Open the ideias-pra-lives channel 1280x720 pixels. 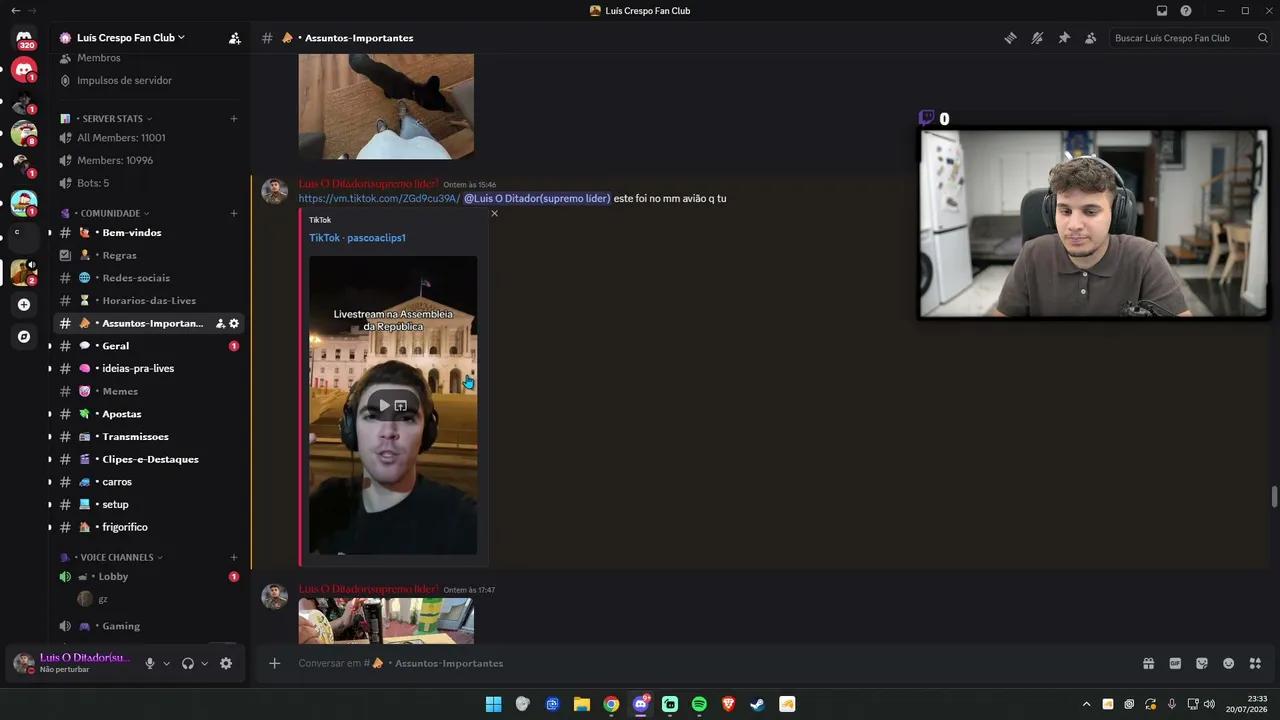click(x=148, y=369)
